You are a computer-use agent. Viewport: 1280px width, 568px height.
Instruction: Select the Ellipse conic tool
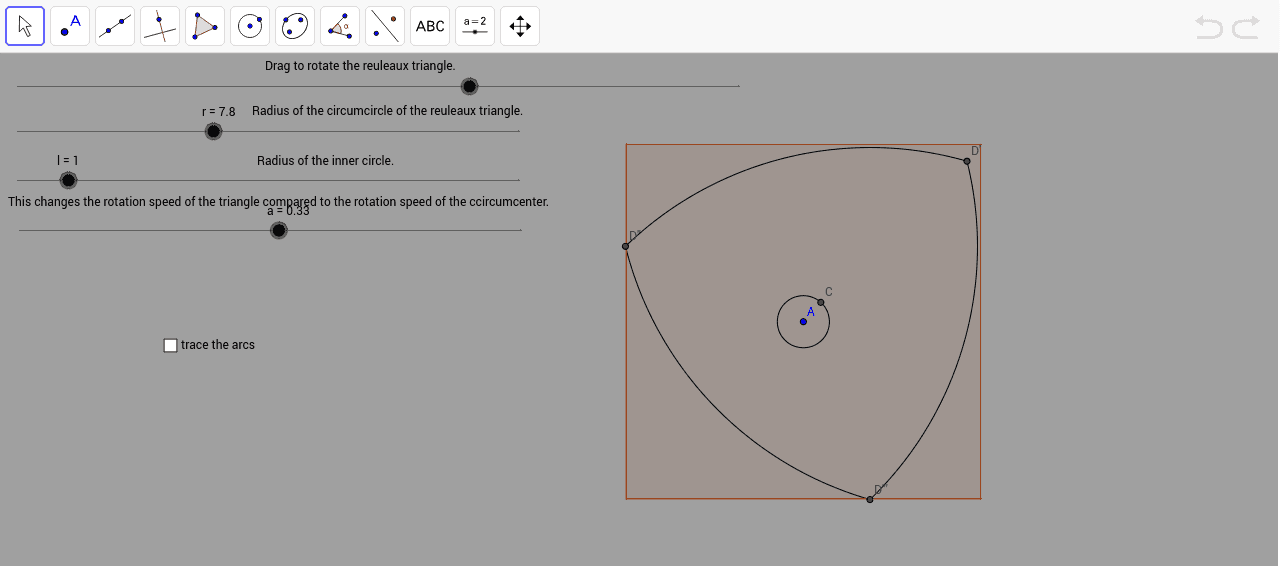point(295,26)
